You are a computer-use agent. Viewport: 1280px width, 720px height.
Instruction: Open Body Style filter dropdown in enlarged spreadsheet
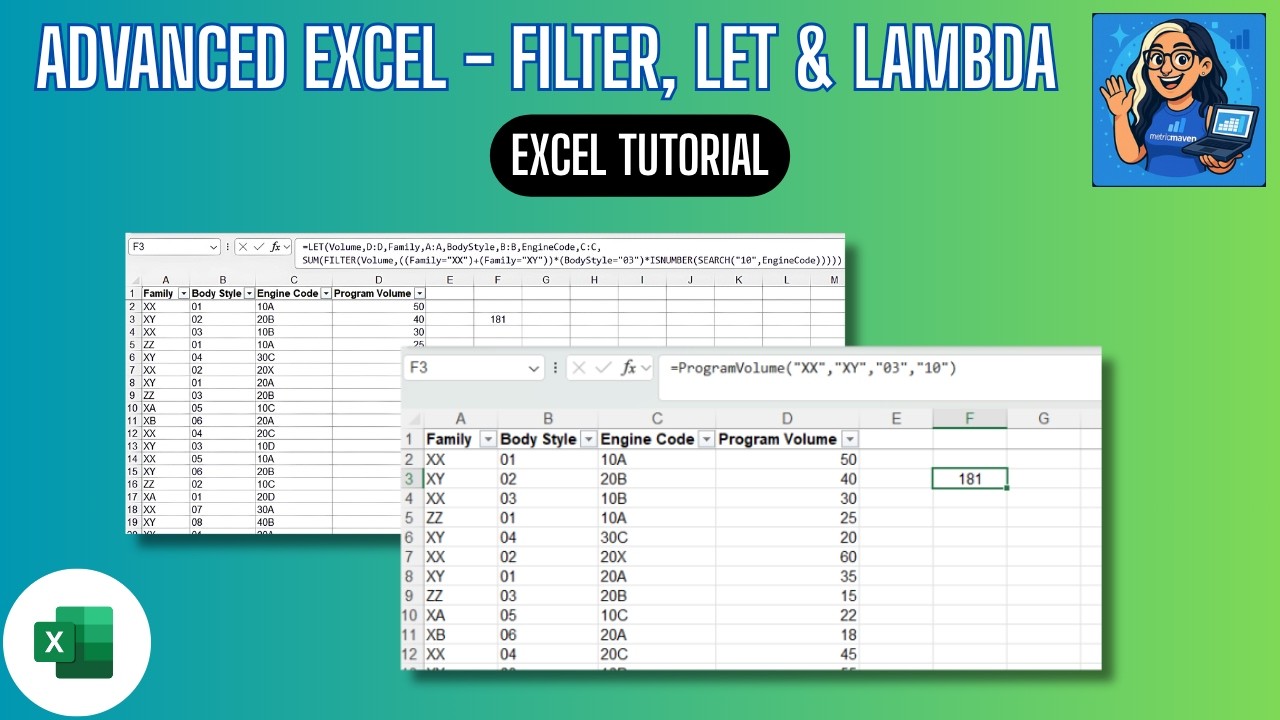point(588,439)
